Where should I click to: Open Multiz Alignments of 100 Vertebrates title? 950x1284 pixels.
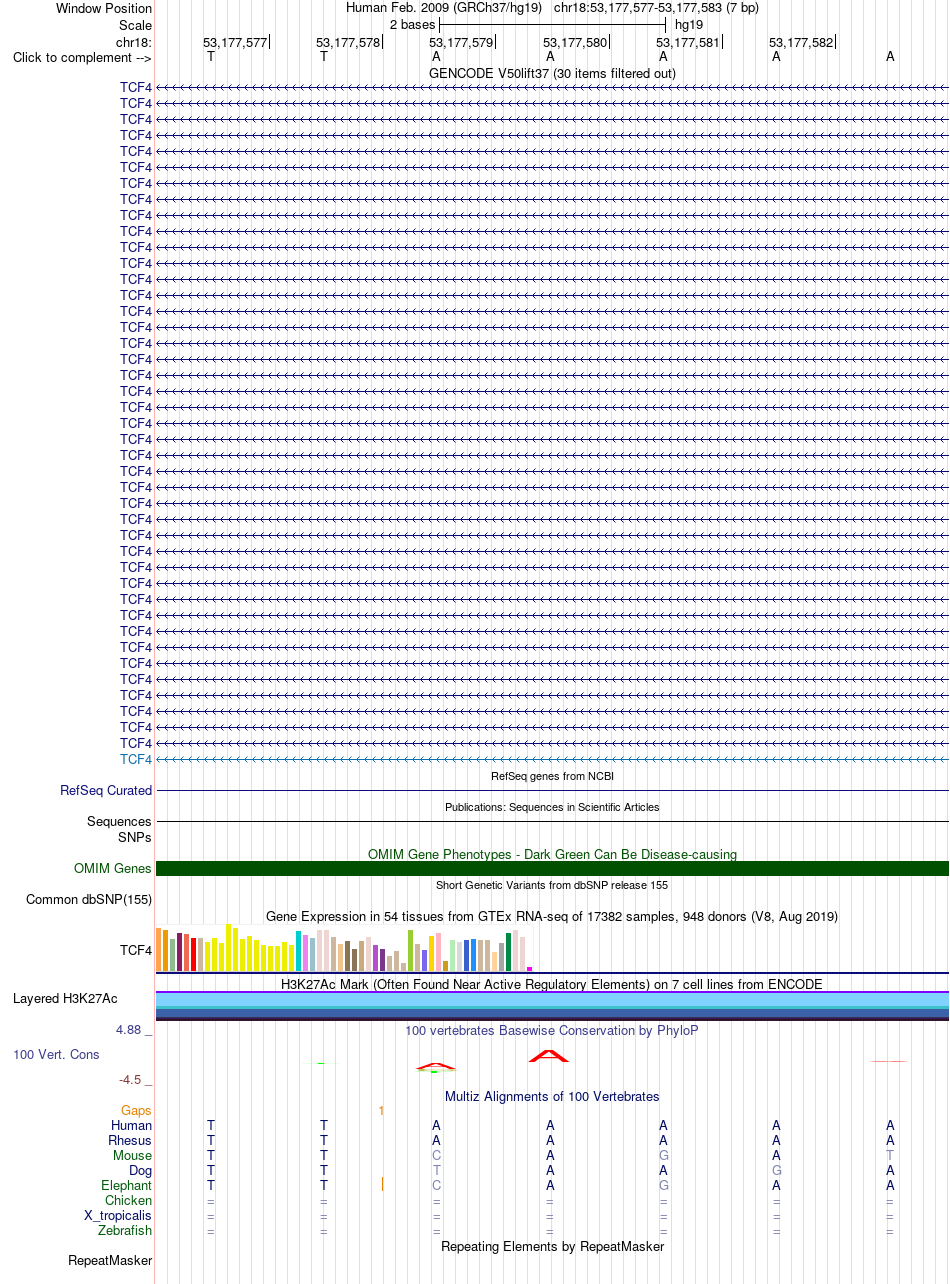pyautogui.click(x=552, y=1096)
